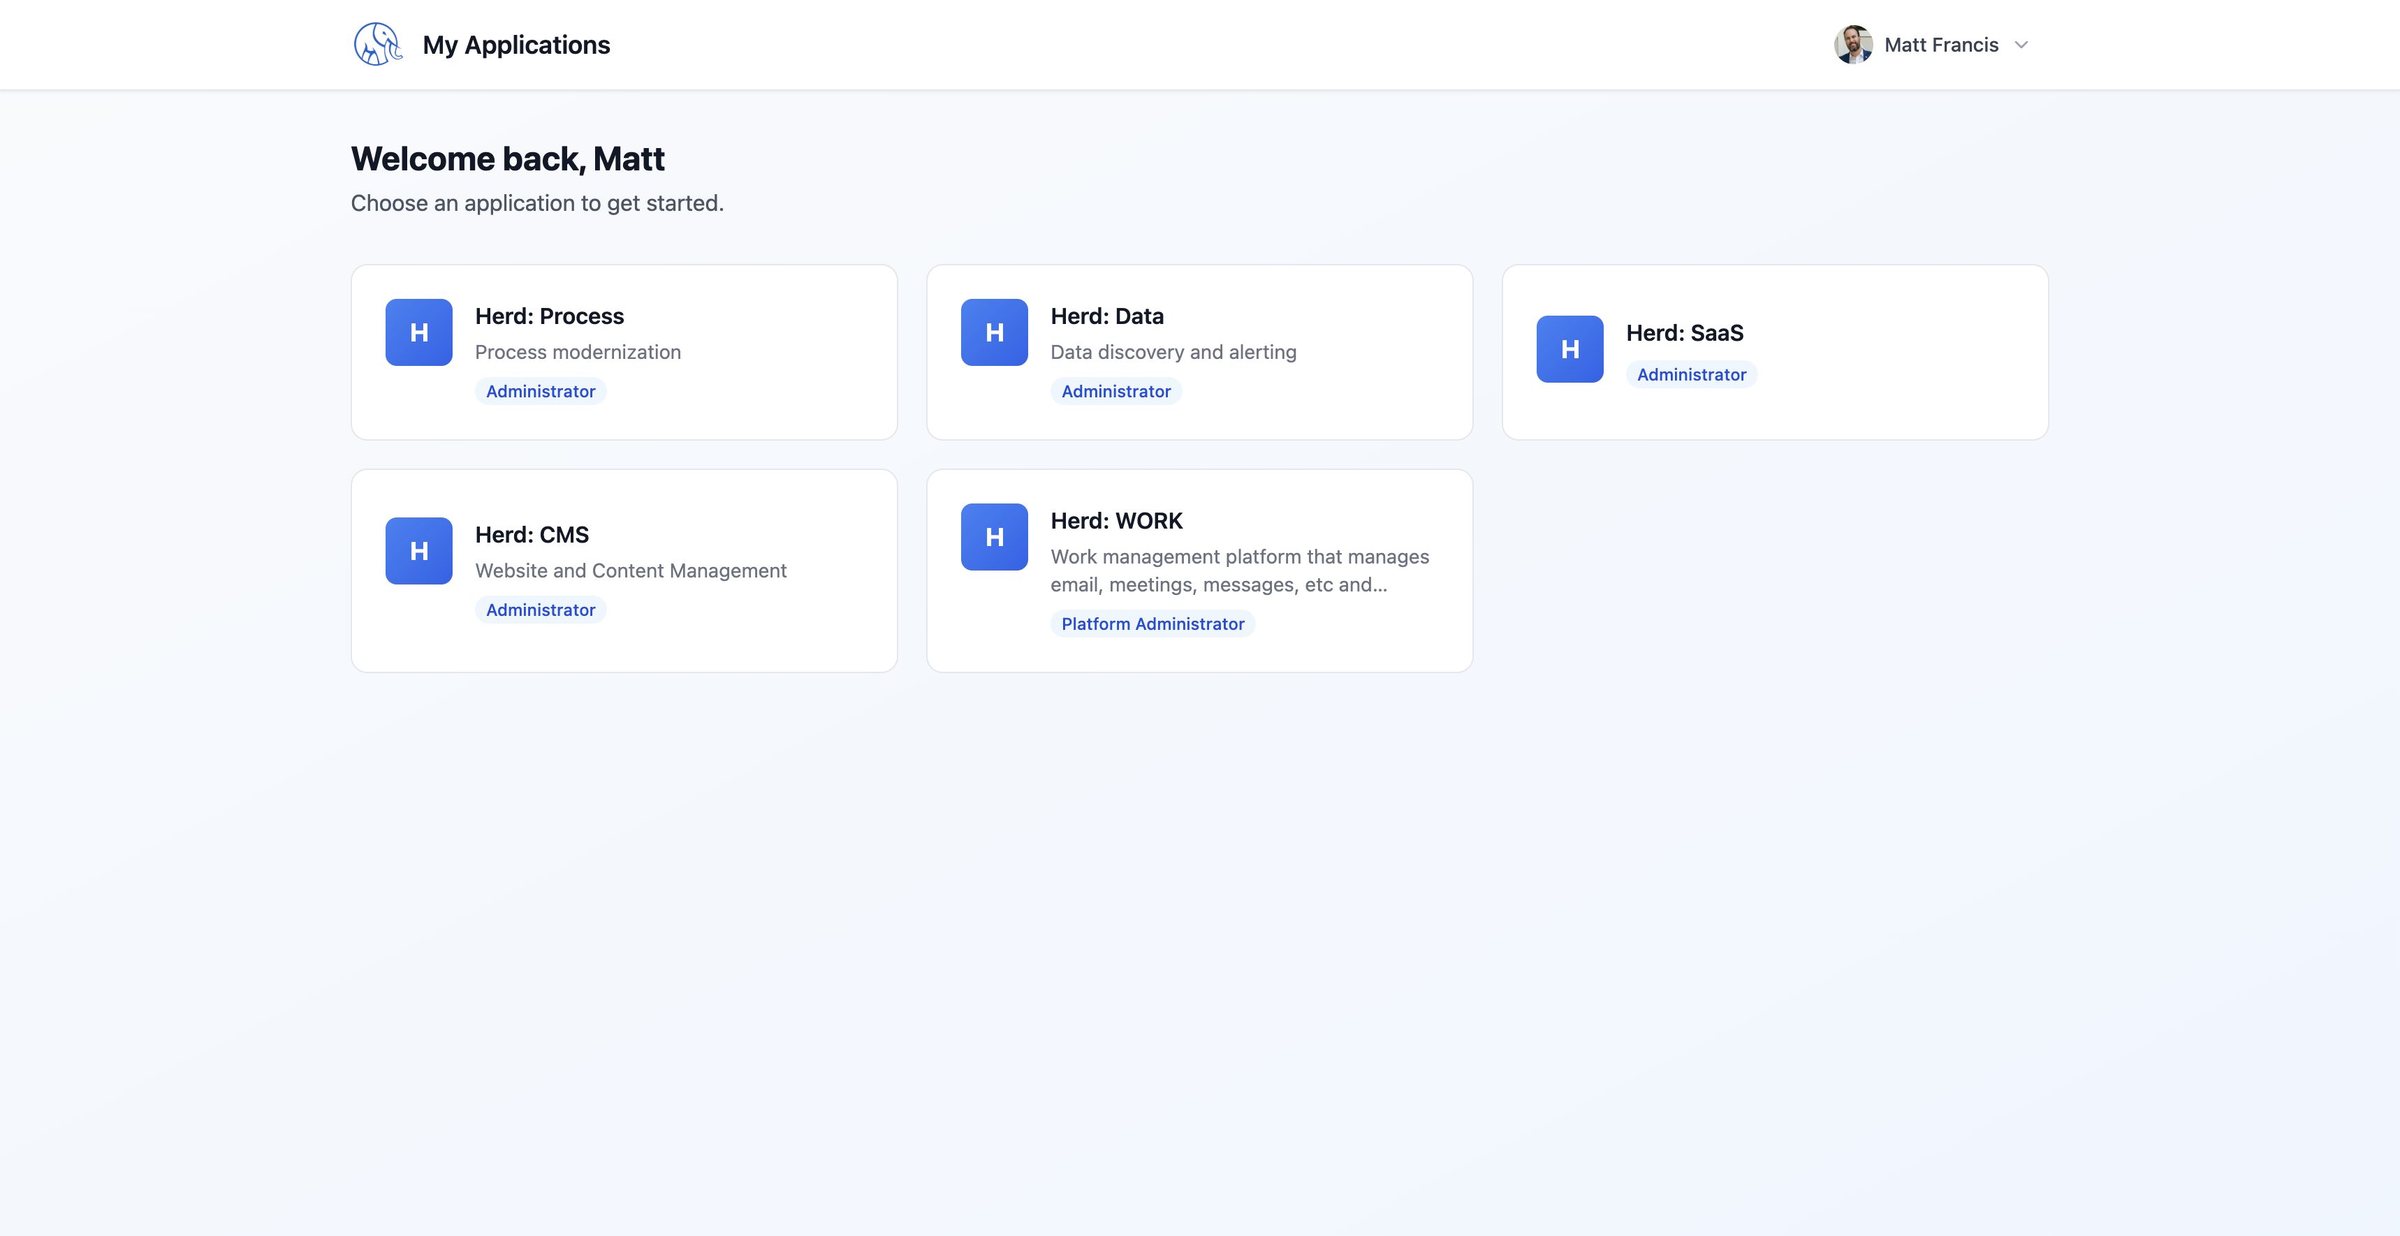Click Choose an application to get started text
This screenshot has height=1236, width=2400.
pyautogui.click(x=537, y=203)
